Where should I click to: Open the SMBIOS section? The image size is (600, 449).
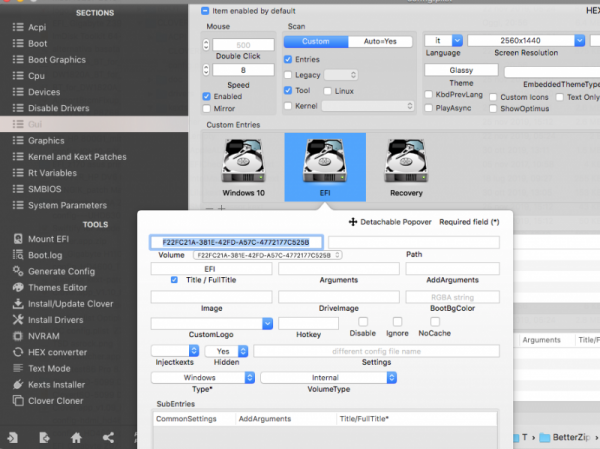click(x=47, y=189)
